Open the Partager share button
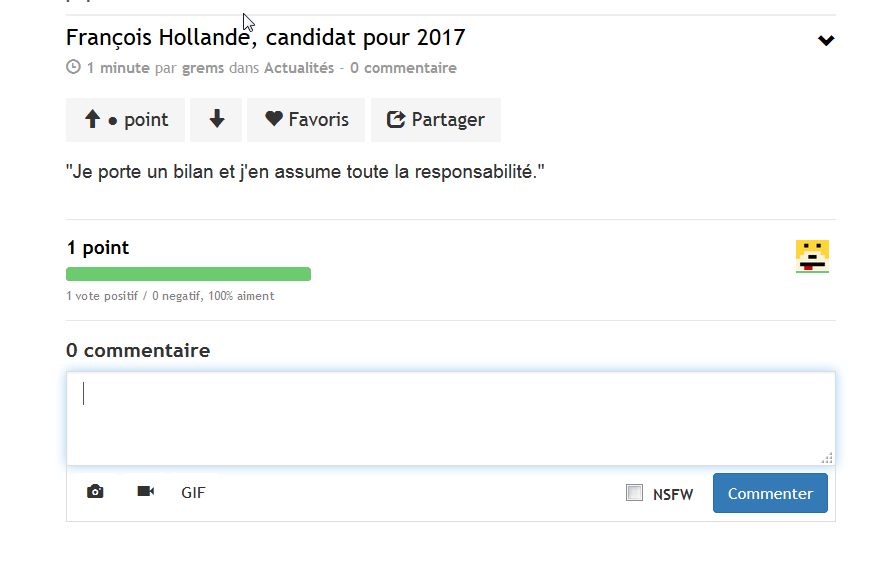 click(x=435, y=120)
